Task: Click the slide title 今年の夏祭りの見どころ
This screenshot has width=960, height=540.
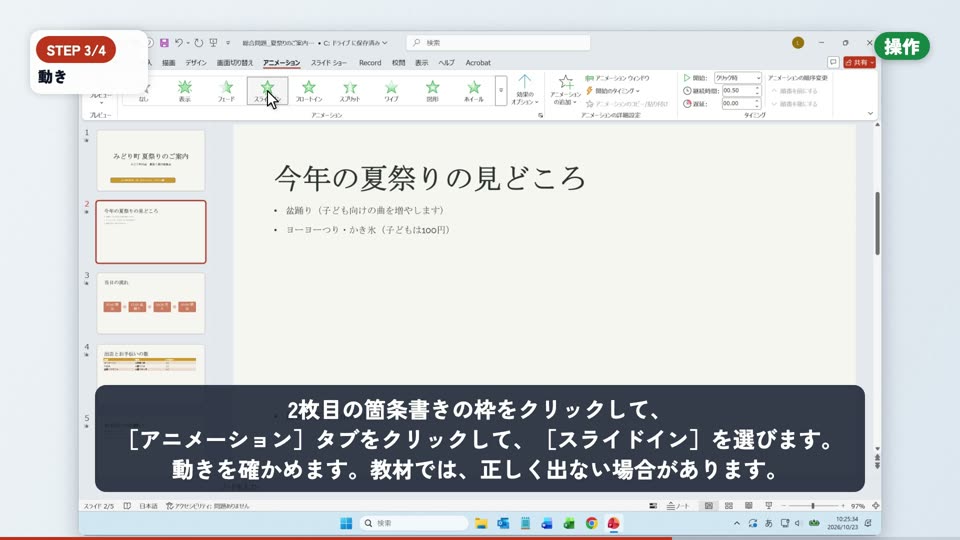Action: pyautogui.click(x=430, y=178)
